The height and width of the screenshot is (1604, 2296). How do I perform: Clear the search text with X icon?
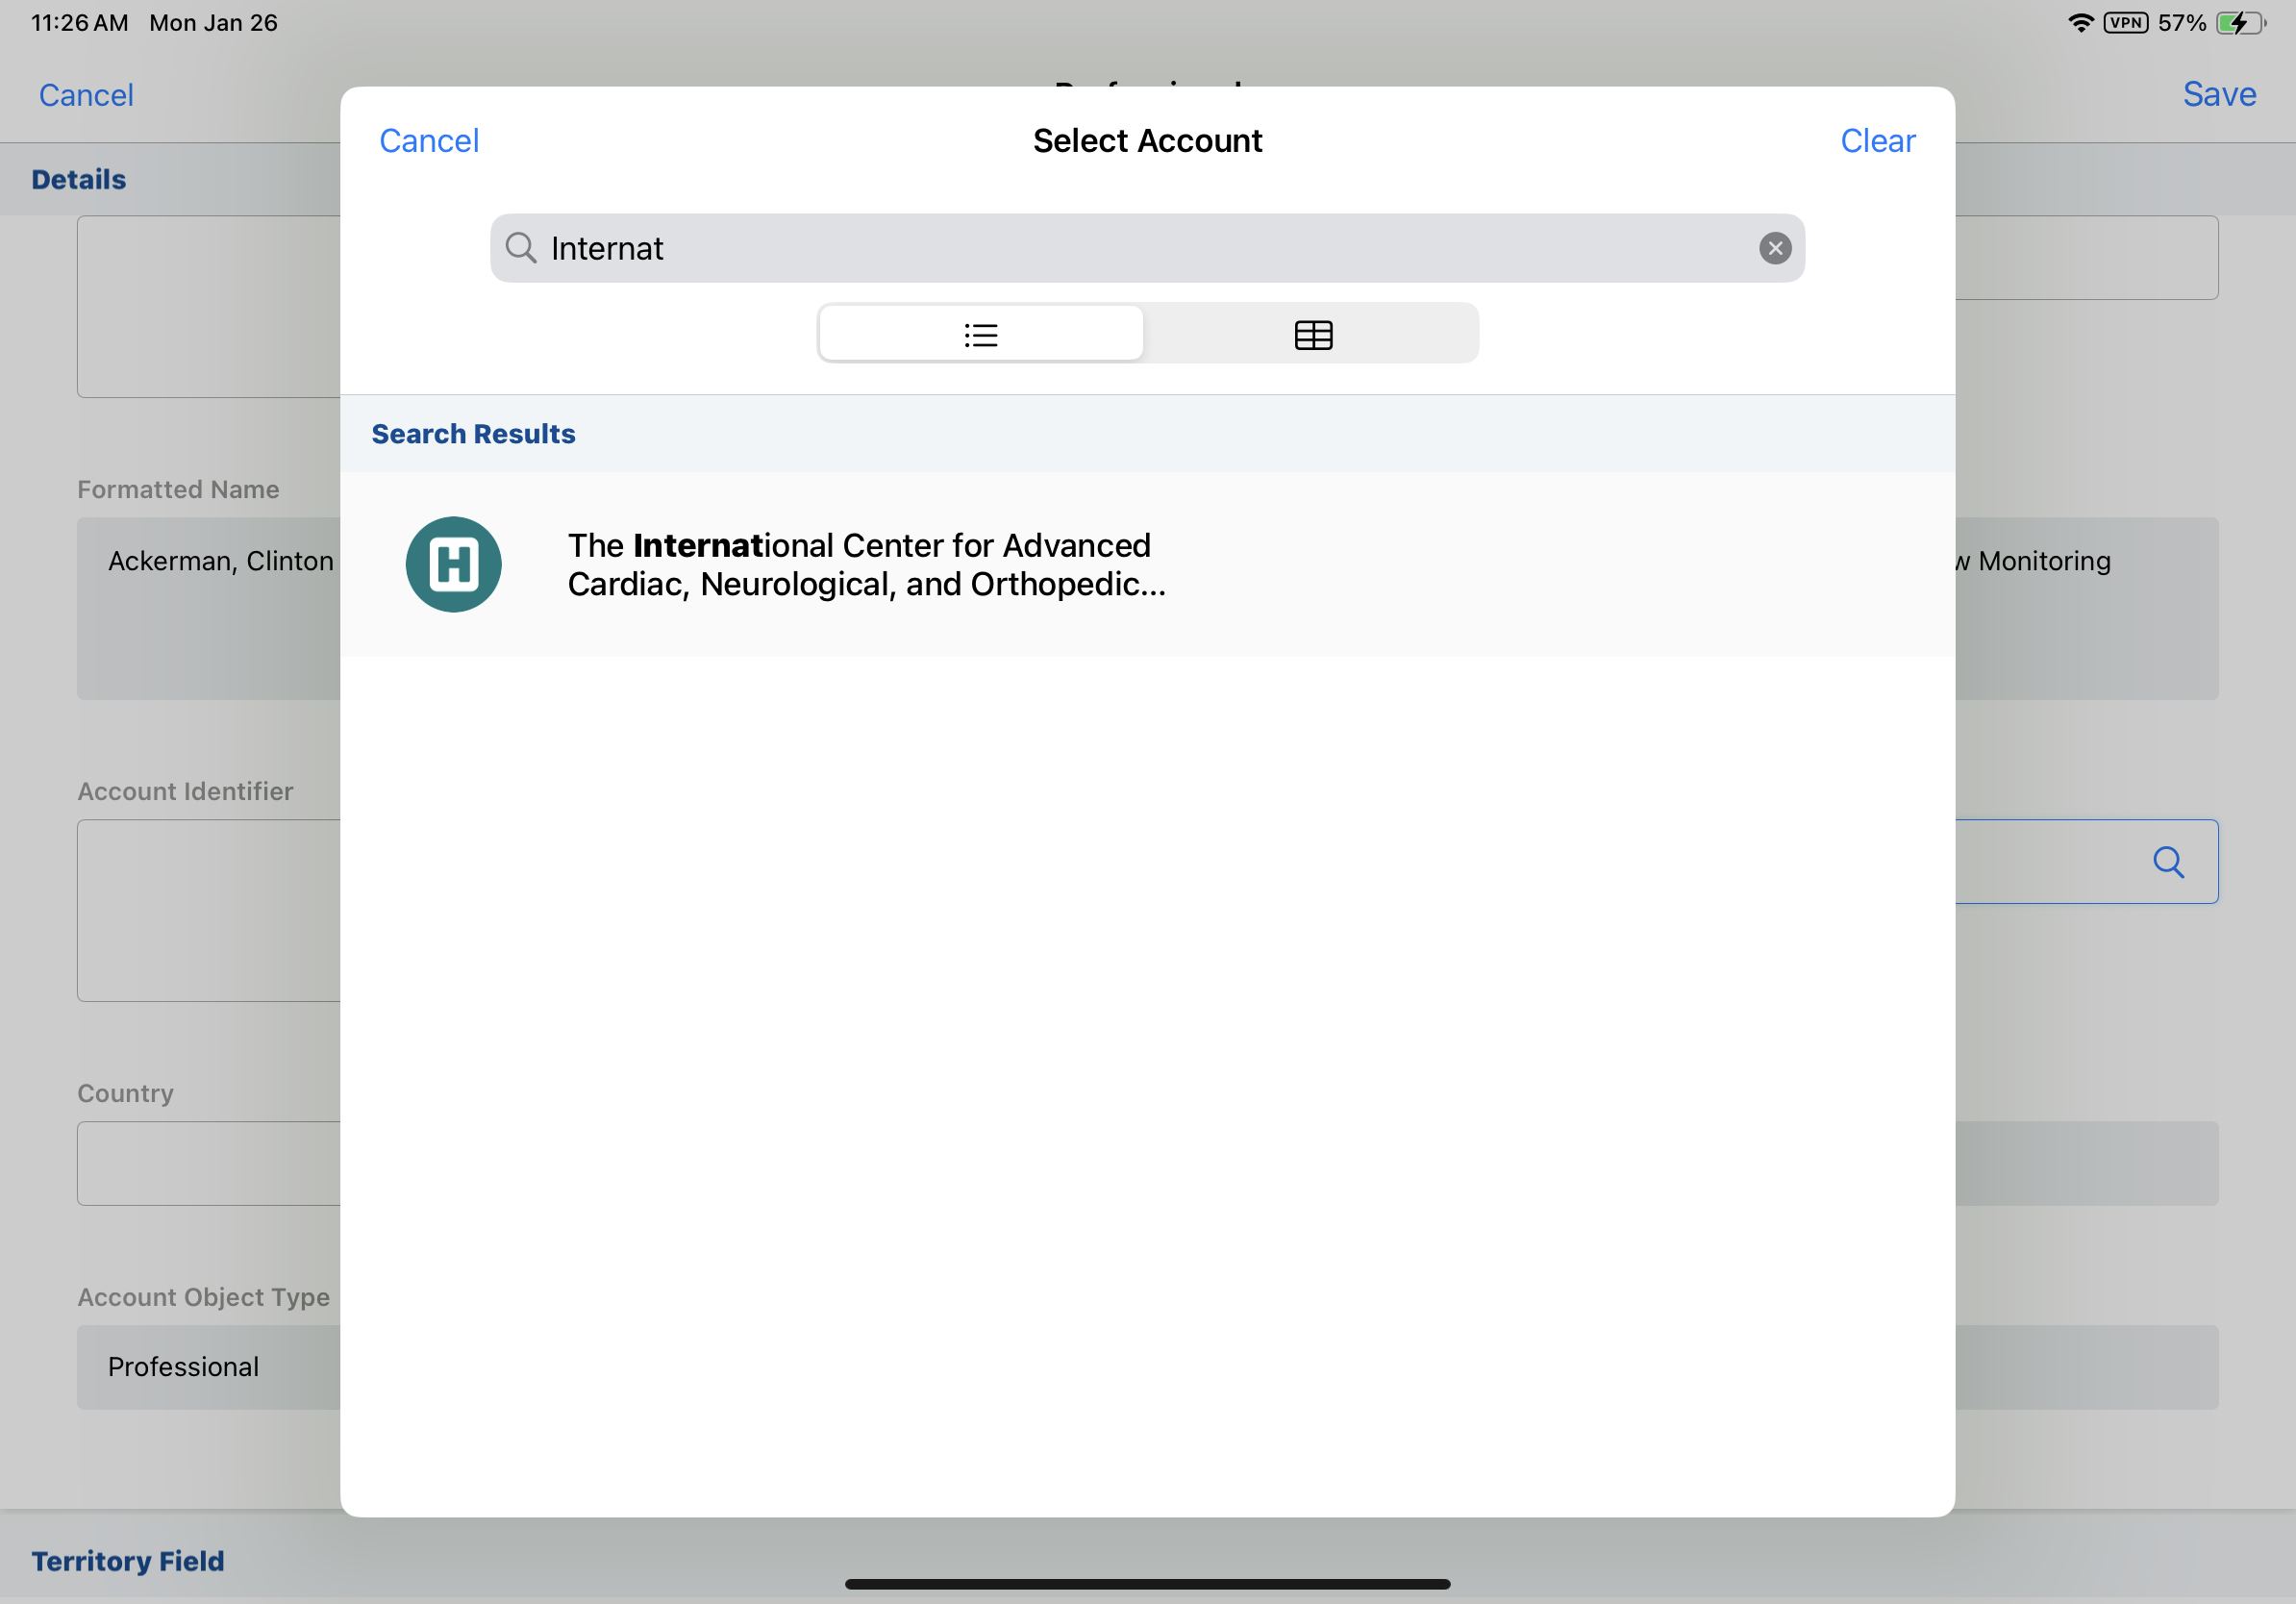[x=1774, y=248]
